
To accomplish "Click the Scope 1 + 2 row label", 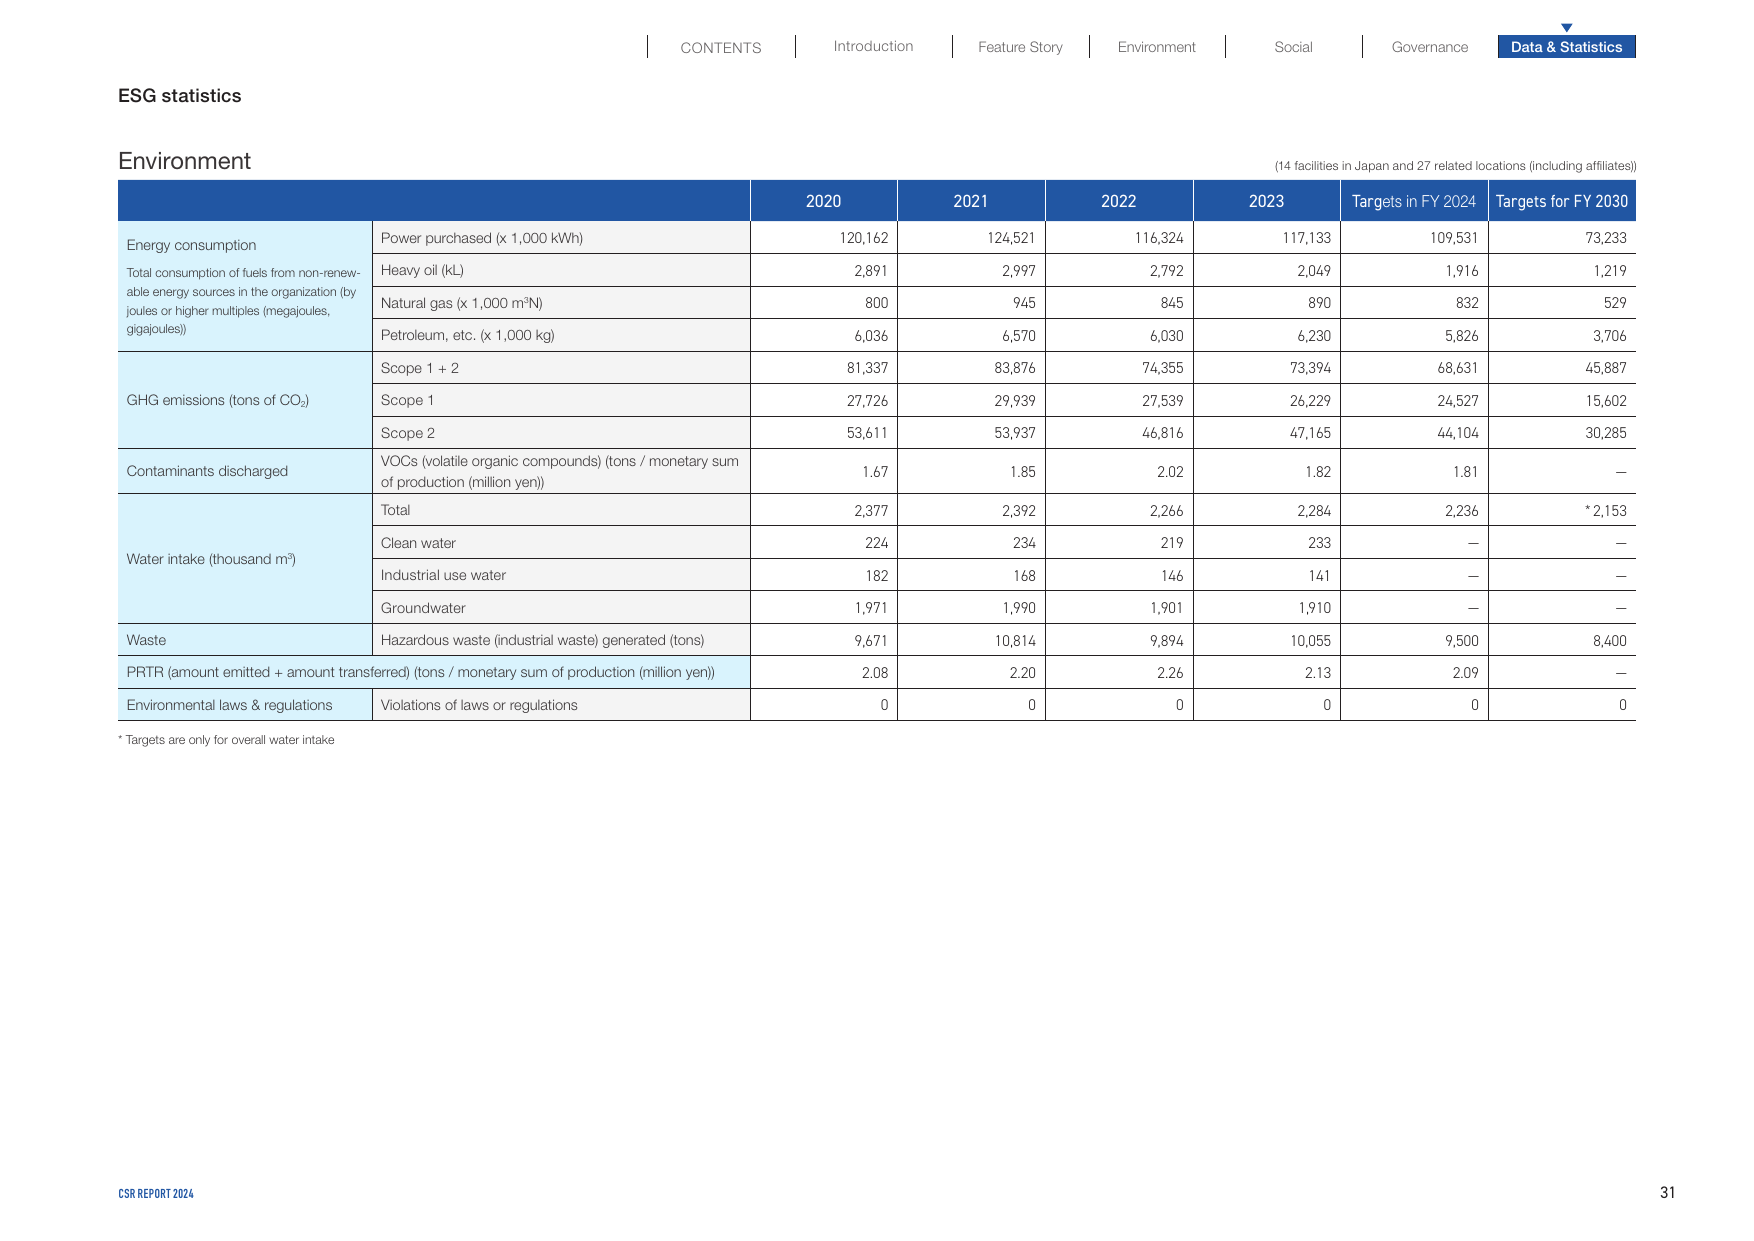I will (419, 368).
